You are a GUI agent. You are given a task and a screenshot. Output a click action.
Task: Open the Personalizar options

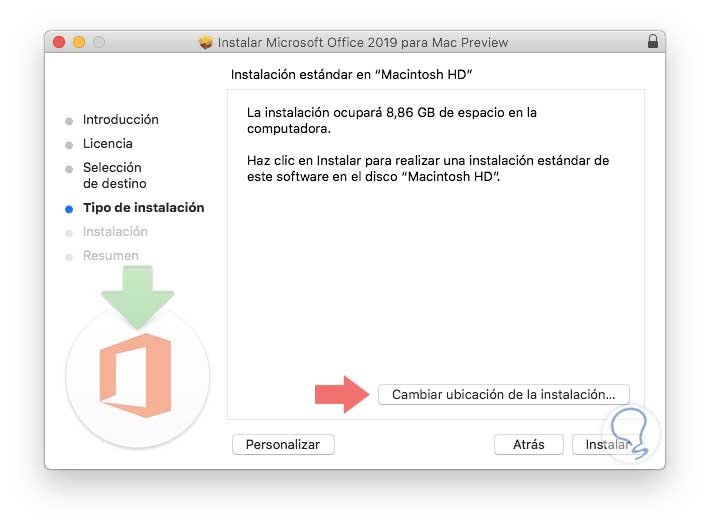coord(283,444)
